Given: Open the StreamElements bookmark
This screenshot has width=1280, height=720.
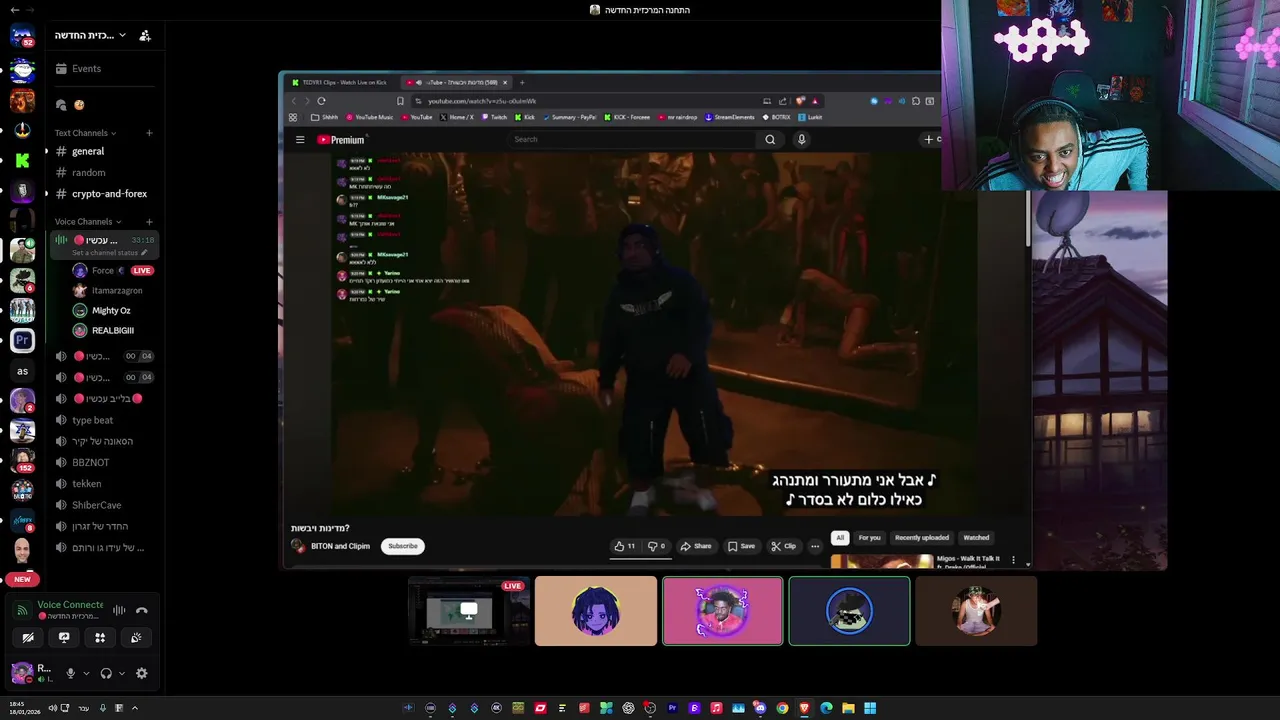Looking at the screenshot, I should pos(730,117).
